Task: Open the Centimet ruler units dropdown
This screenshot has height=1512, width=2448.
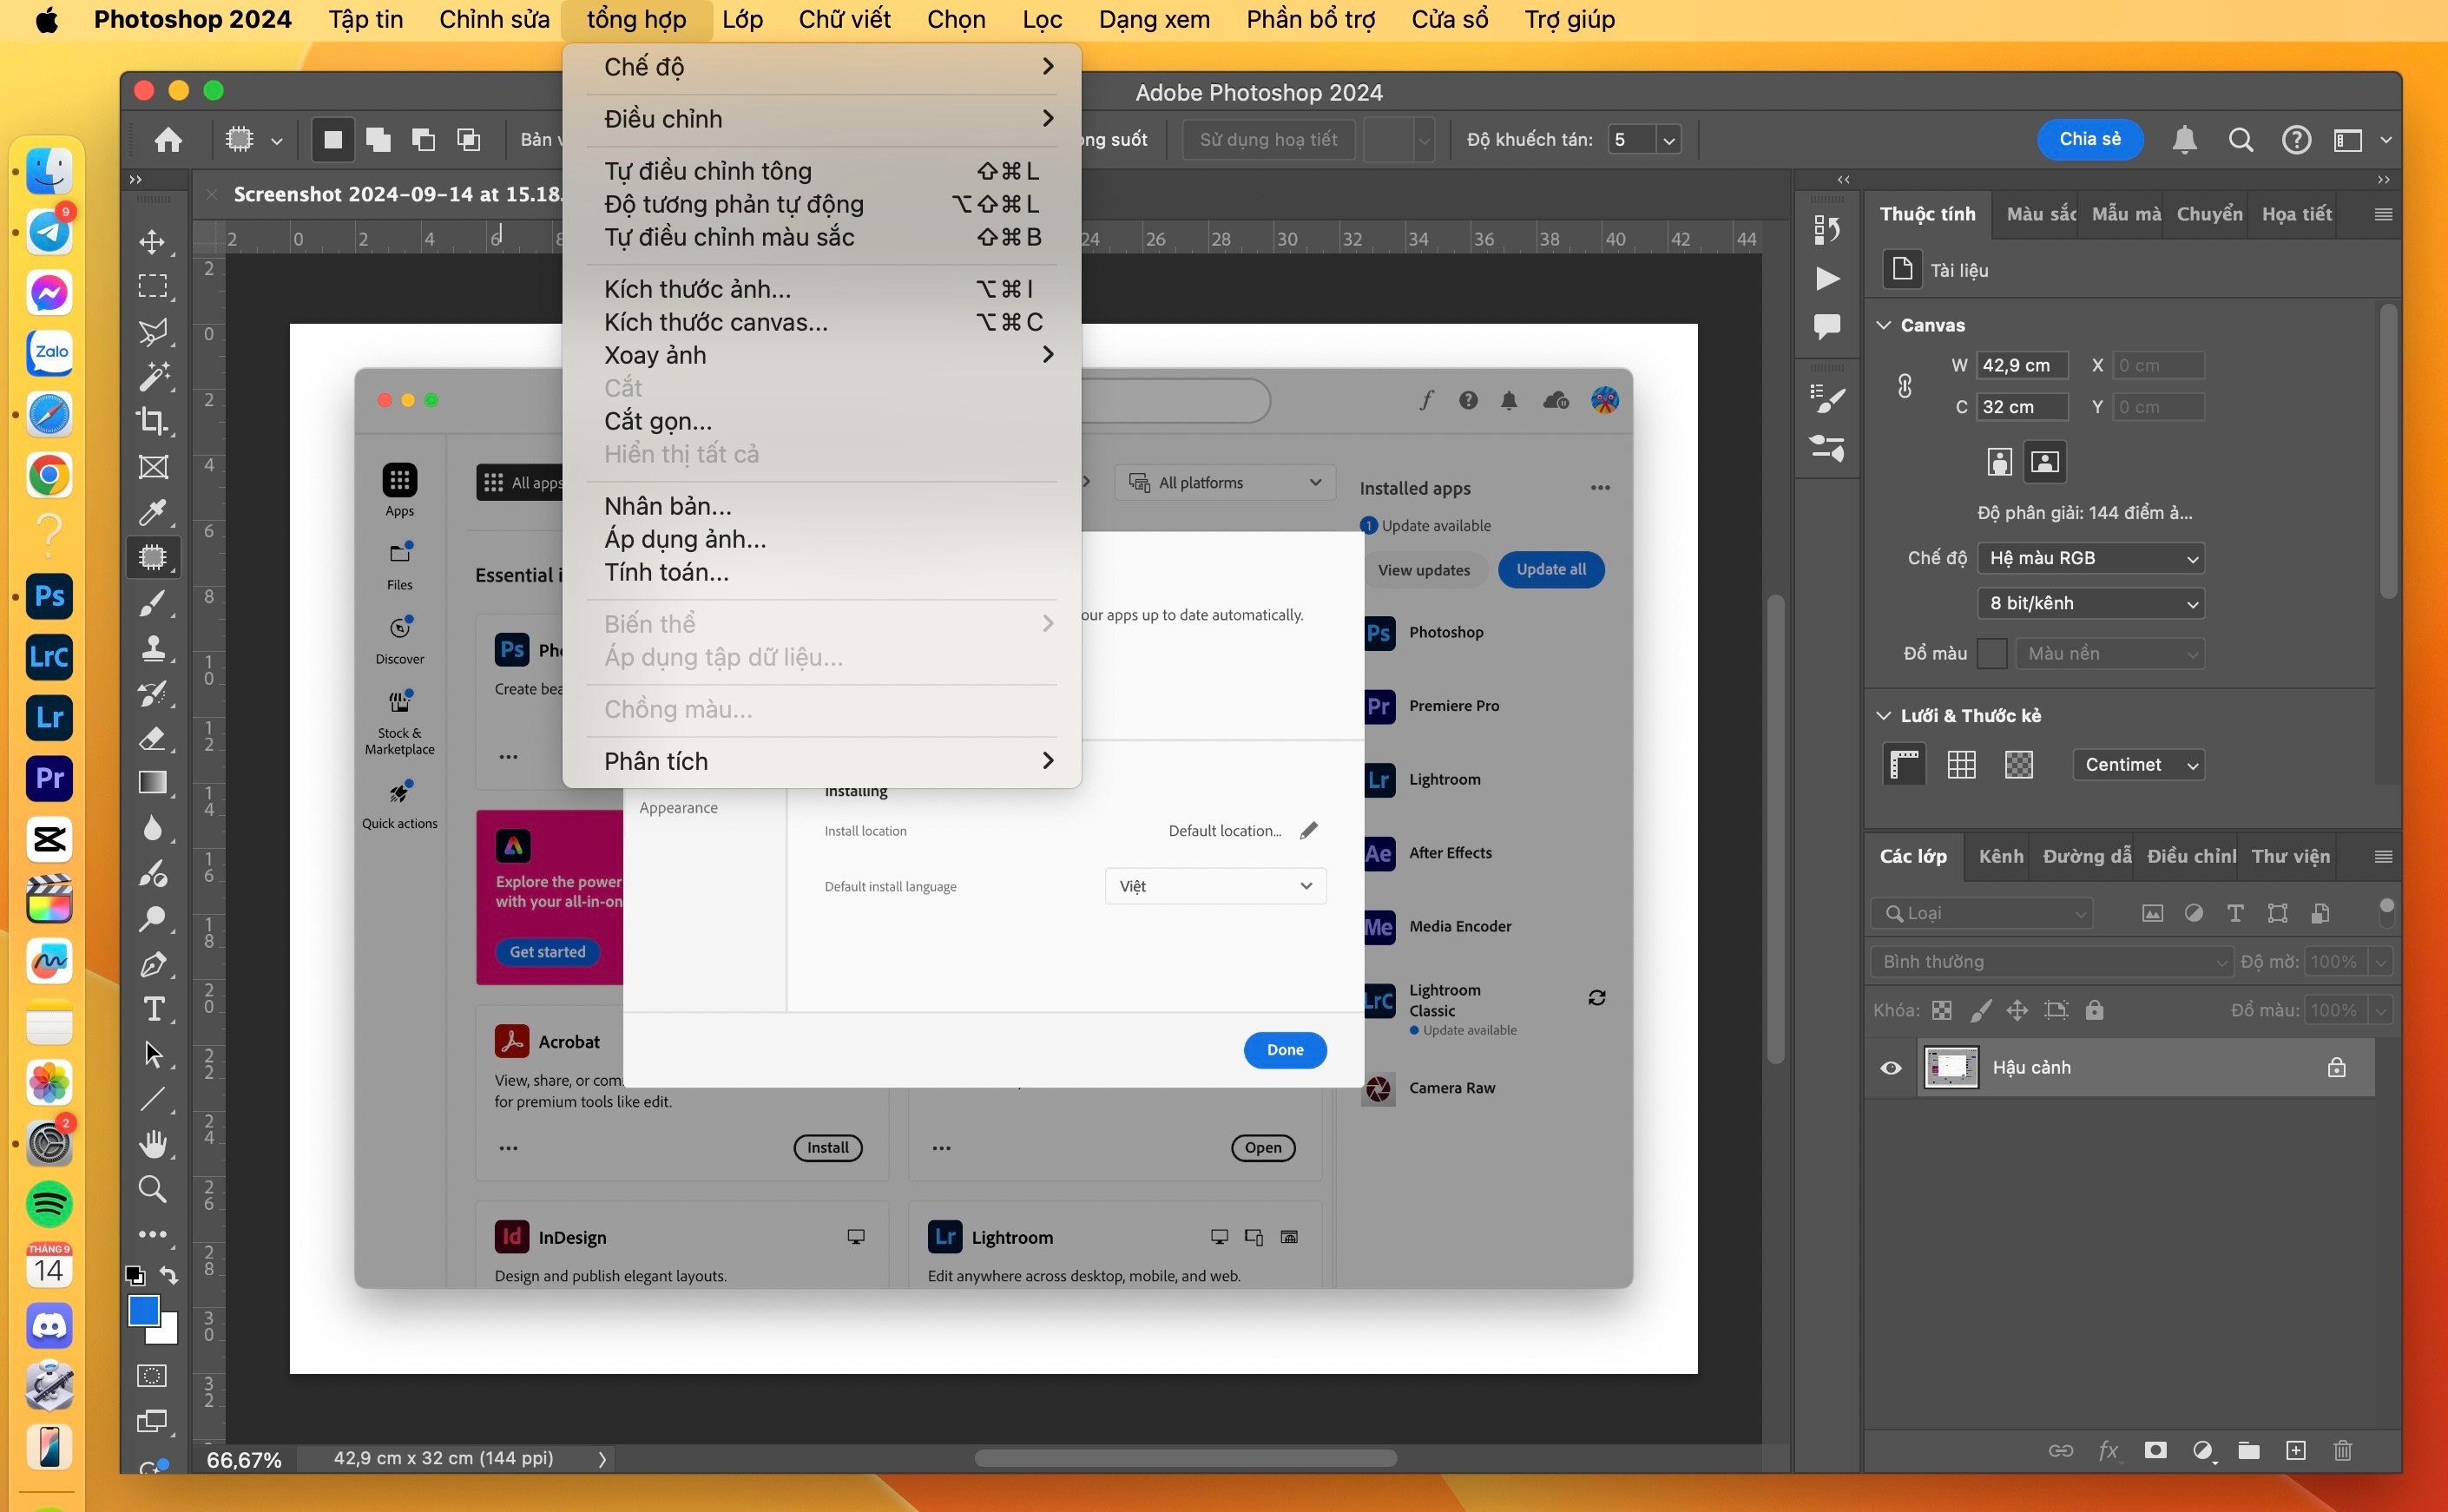Action: tap(2137, 765)
